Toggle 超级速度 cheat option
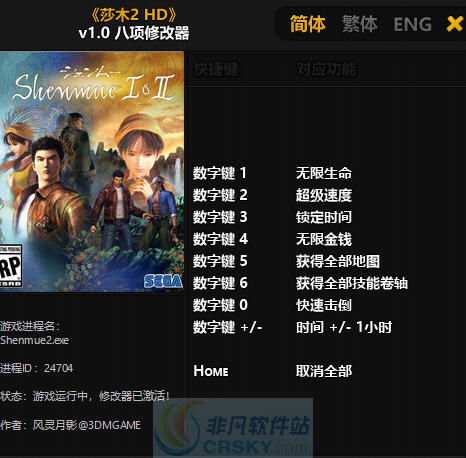This screenshot has width=466, height=458. click(324, 195)
